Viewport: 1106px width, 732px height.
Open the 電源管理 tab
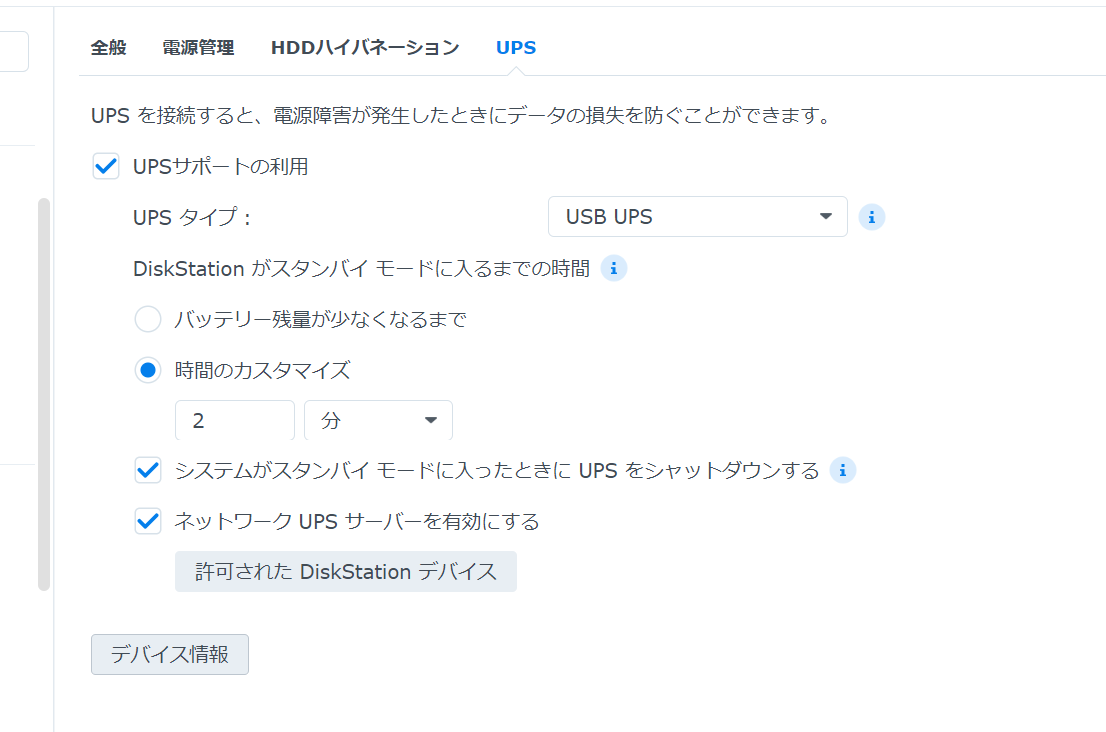[x=197, y=46]
